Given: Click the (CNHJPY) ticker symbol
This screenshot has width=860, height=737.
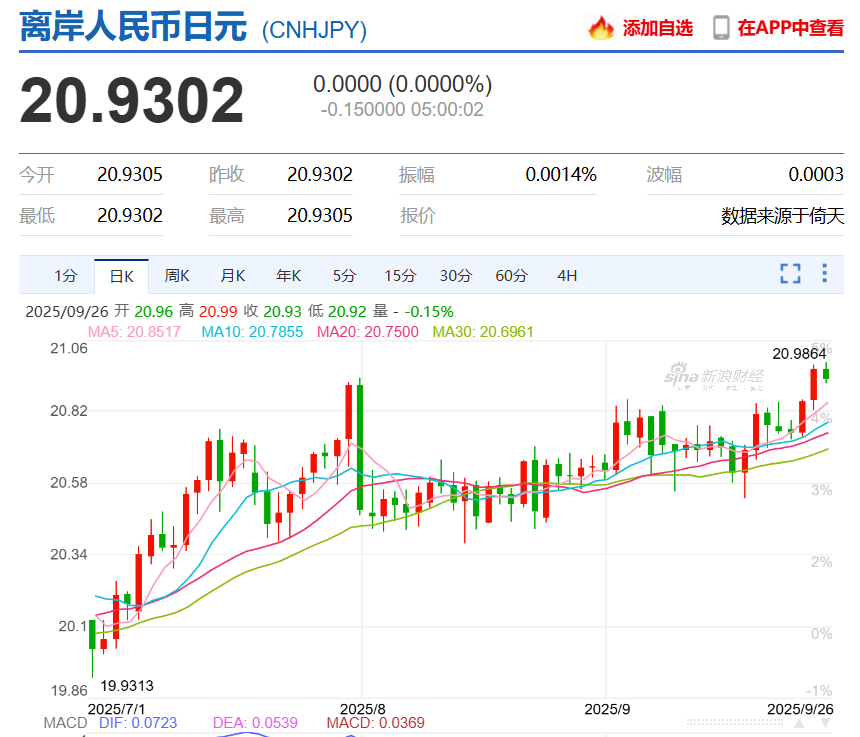Looking at the screenshot, I should (314, 30).
